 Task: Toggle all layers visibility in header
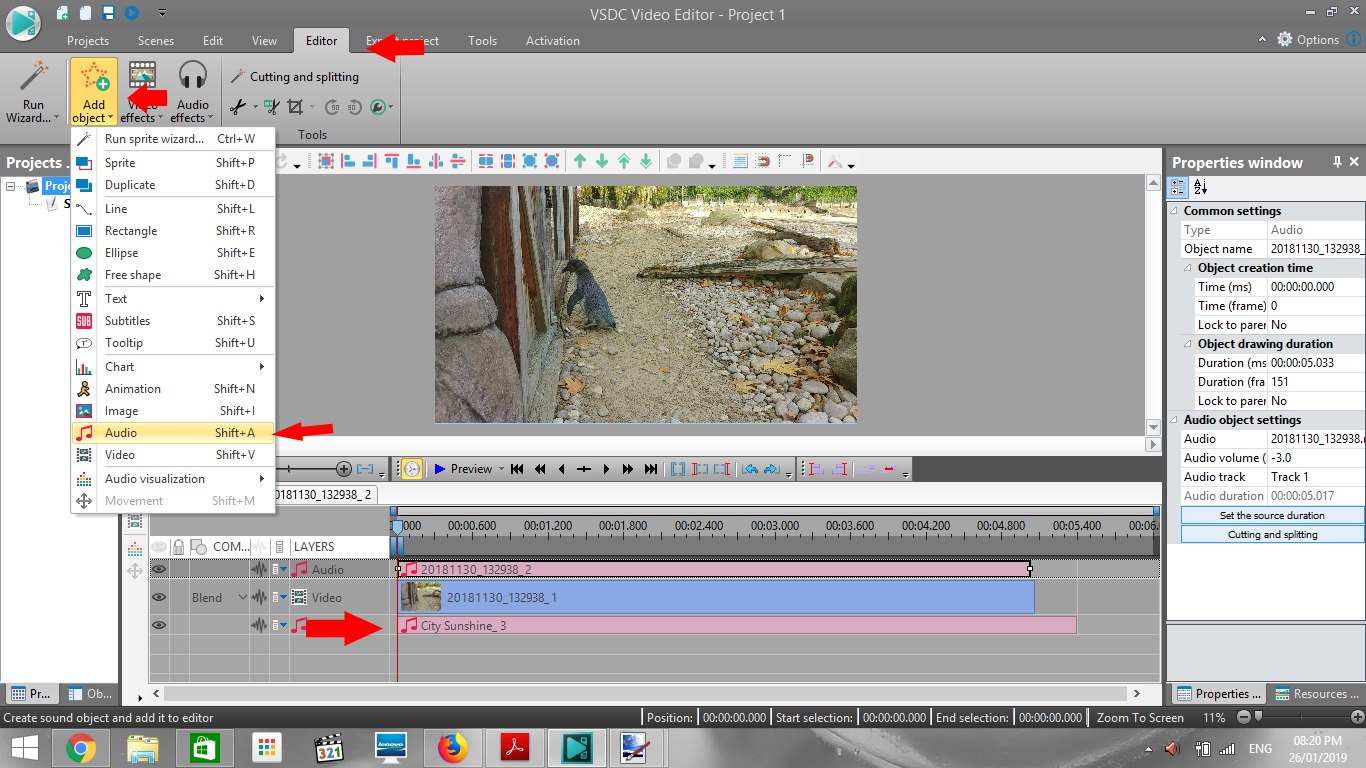(x=159, y=547)
